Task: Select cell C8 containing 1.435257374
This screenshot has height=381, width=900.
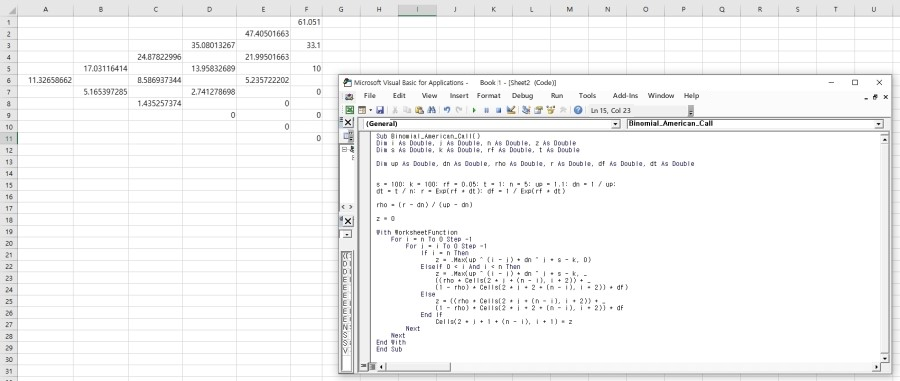Action: (156, 103)
